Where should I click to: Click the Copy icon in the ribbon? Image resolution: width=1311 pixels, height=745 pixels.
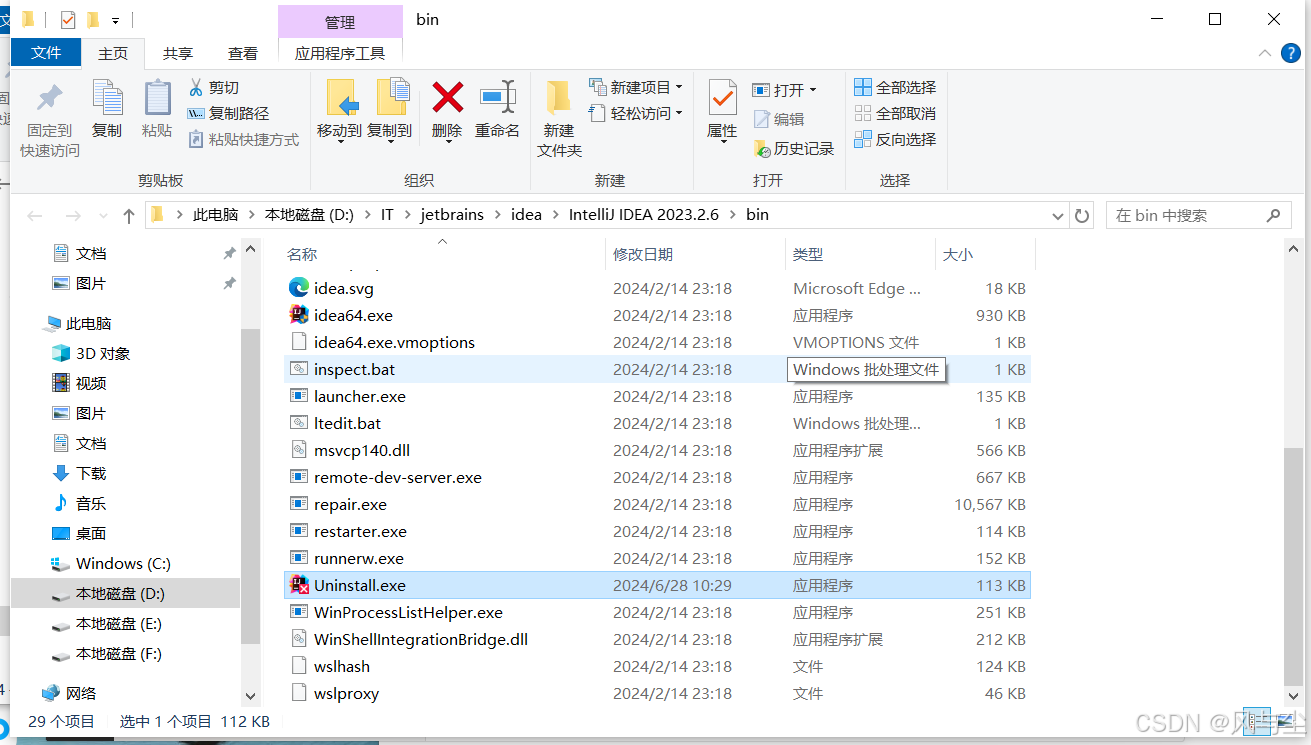coord(107,100)
